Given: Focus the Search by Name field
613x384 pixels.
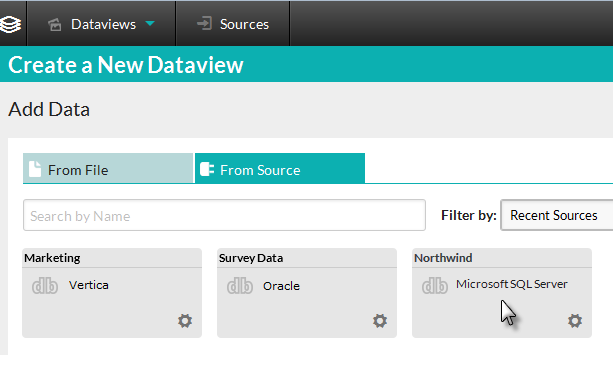Looking at the screenshot, I should [224, 215].
